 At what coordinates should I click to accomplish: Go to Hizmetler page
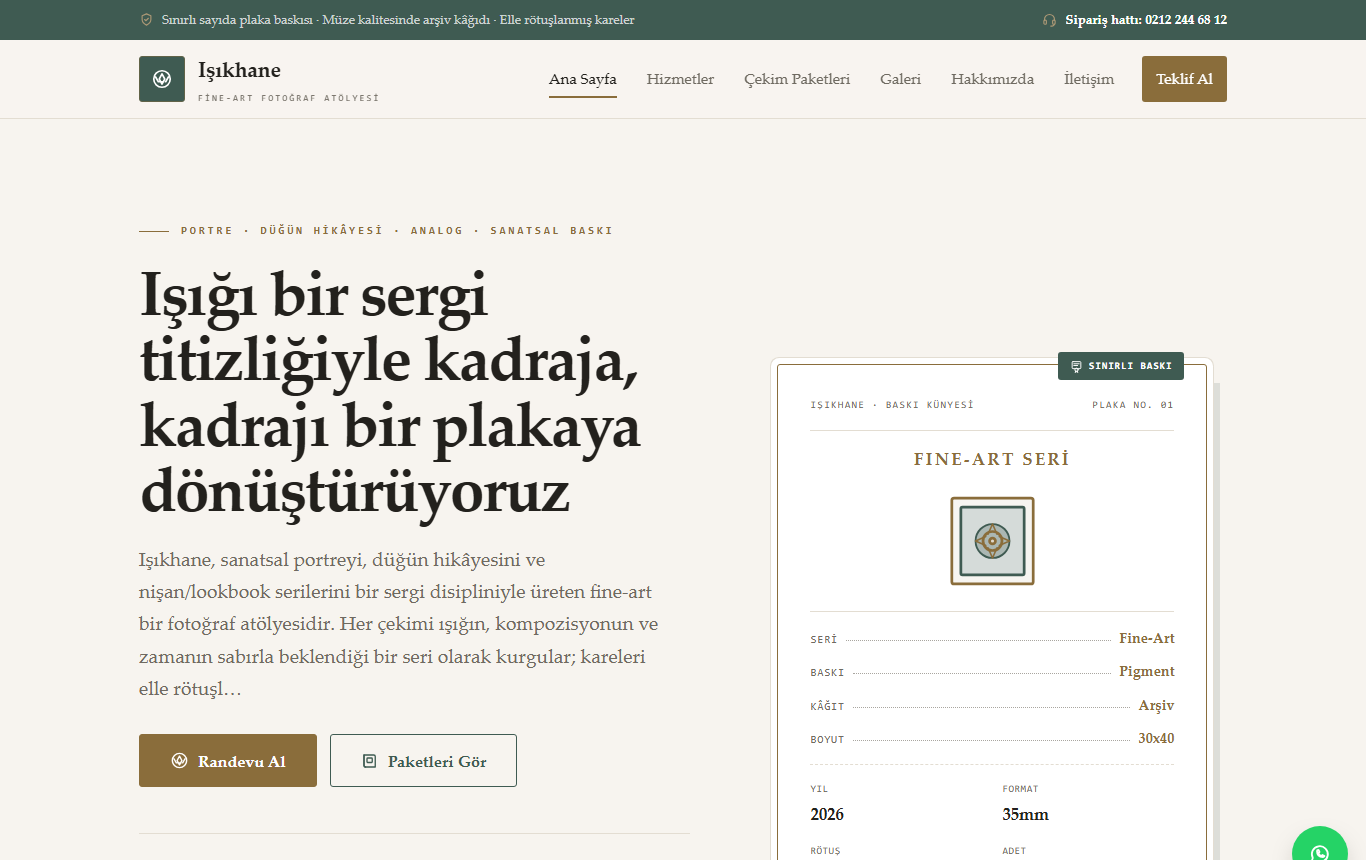680,79
